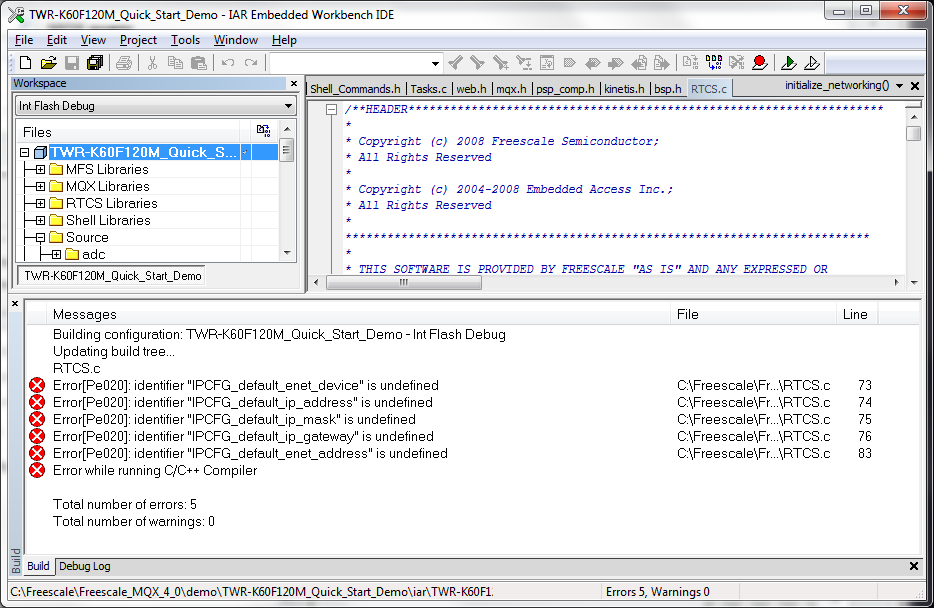Switch to the Debug Log tab

85,566
